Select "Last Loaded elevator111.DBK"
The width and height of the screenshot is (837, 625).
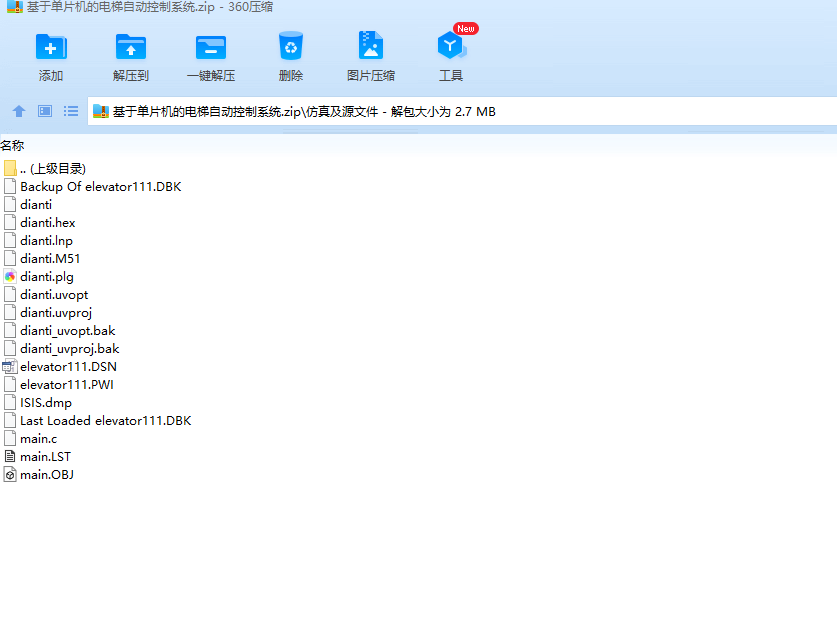tap(106, 421)
